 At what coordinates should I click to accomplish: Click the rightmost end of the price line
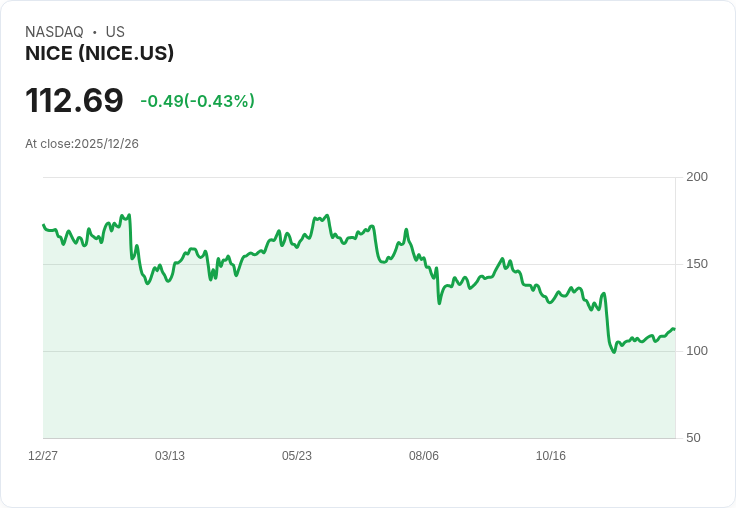click(675, 329)
